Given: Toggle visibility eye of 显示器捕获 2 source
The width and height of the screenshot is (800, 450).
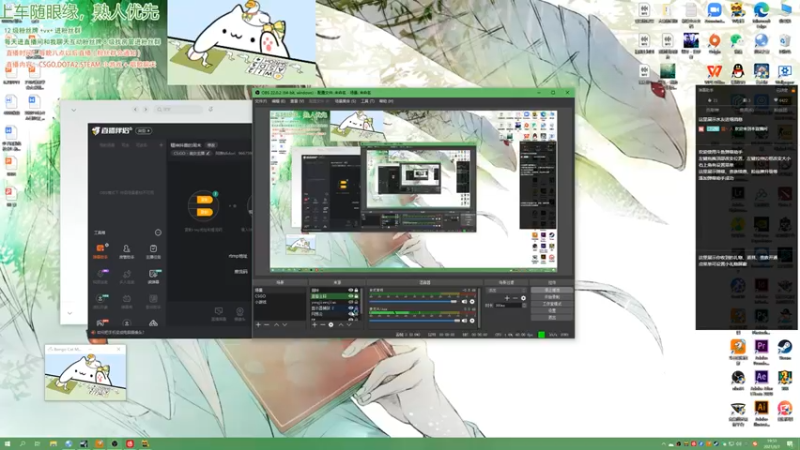Looking at the screenshot, I should click(x=351, y=308).
